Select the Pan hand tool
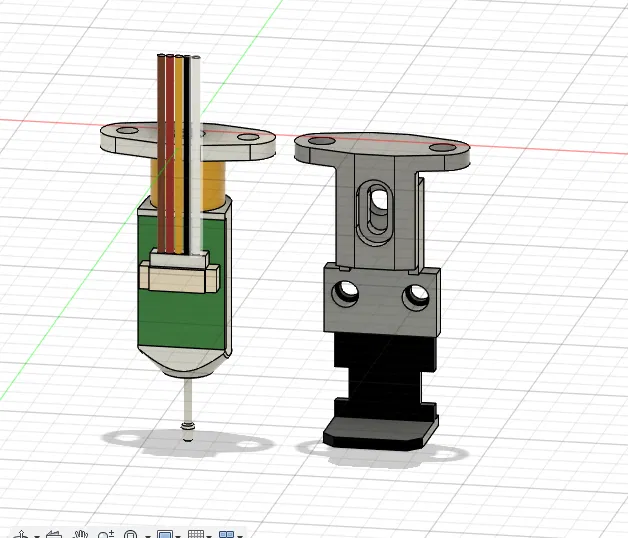 click(81, 534)
